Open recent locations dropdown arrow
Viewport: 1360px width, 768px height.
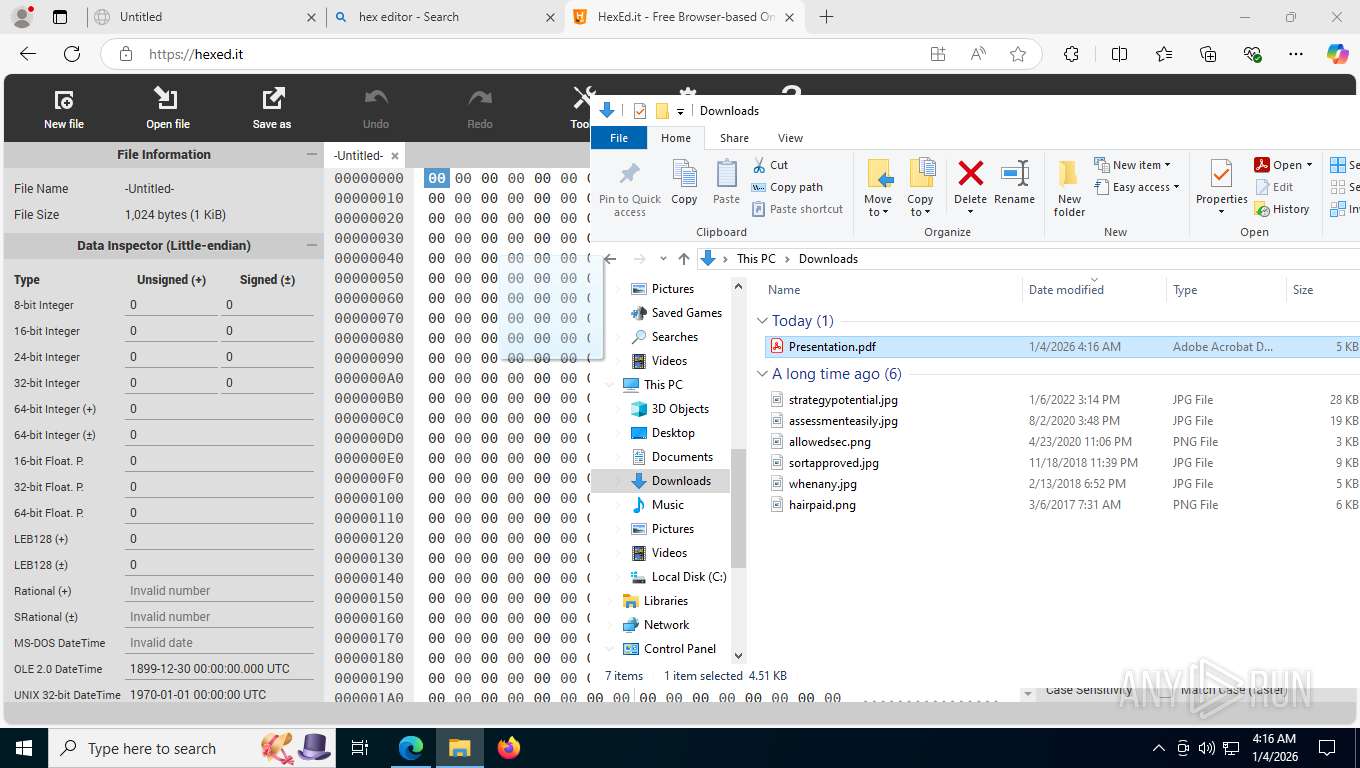pyautogui.click(x=662, y=259)
